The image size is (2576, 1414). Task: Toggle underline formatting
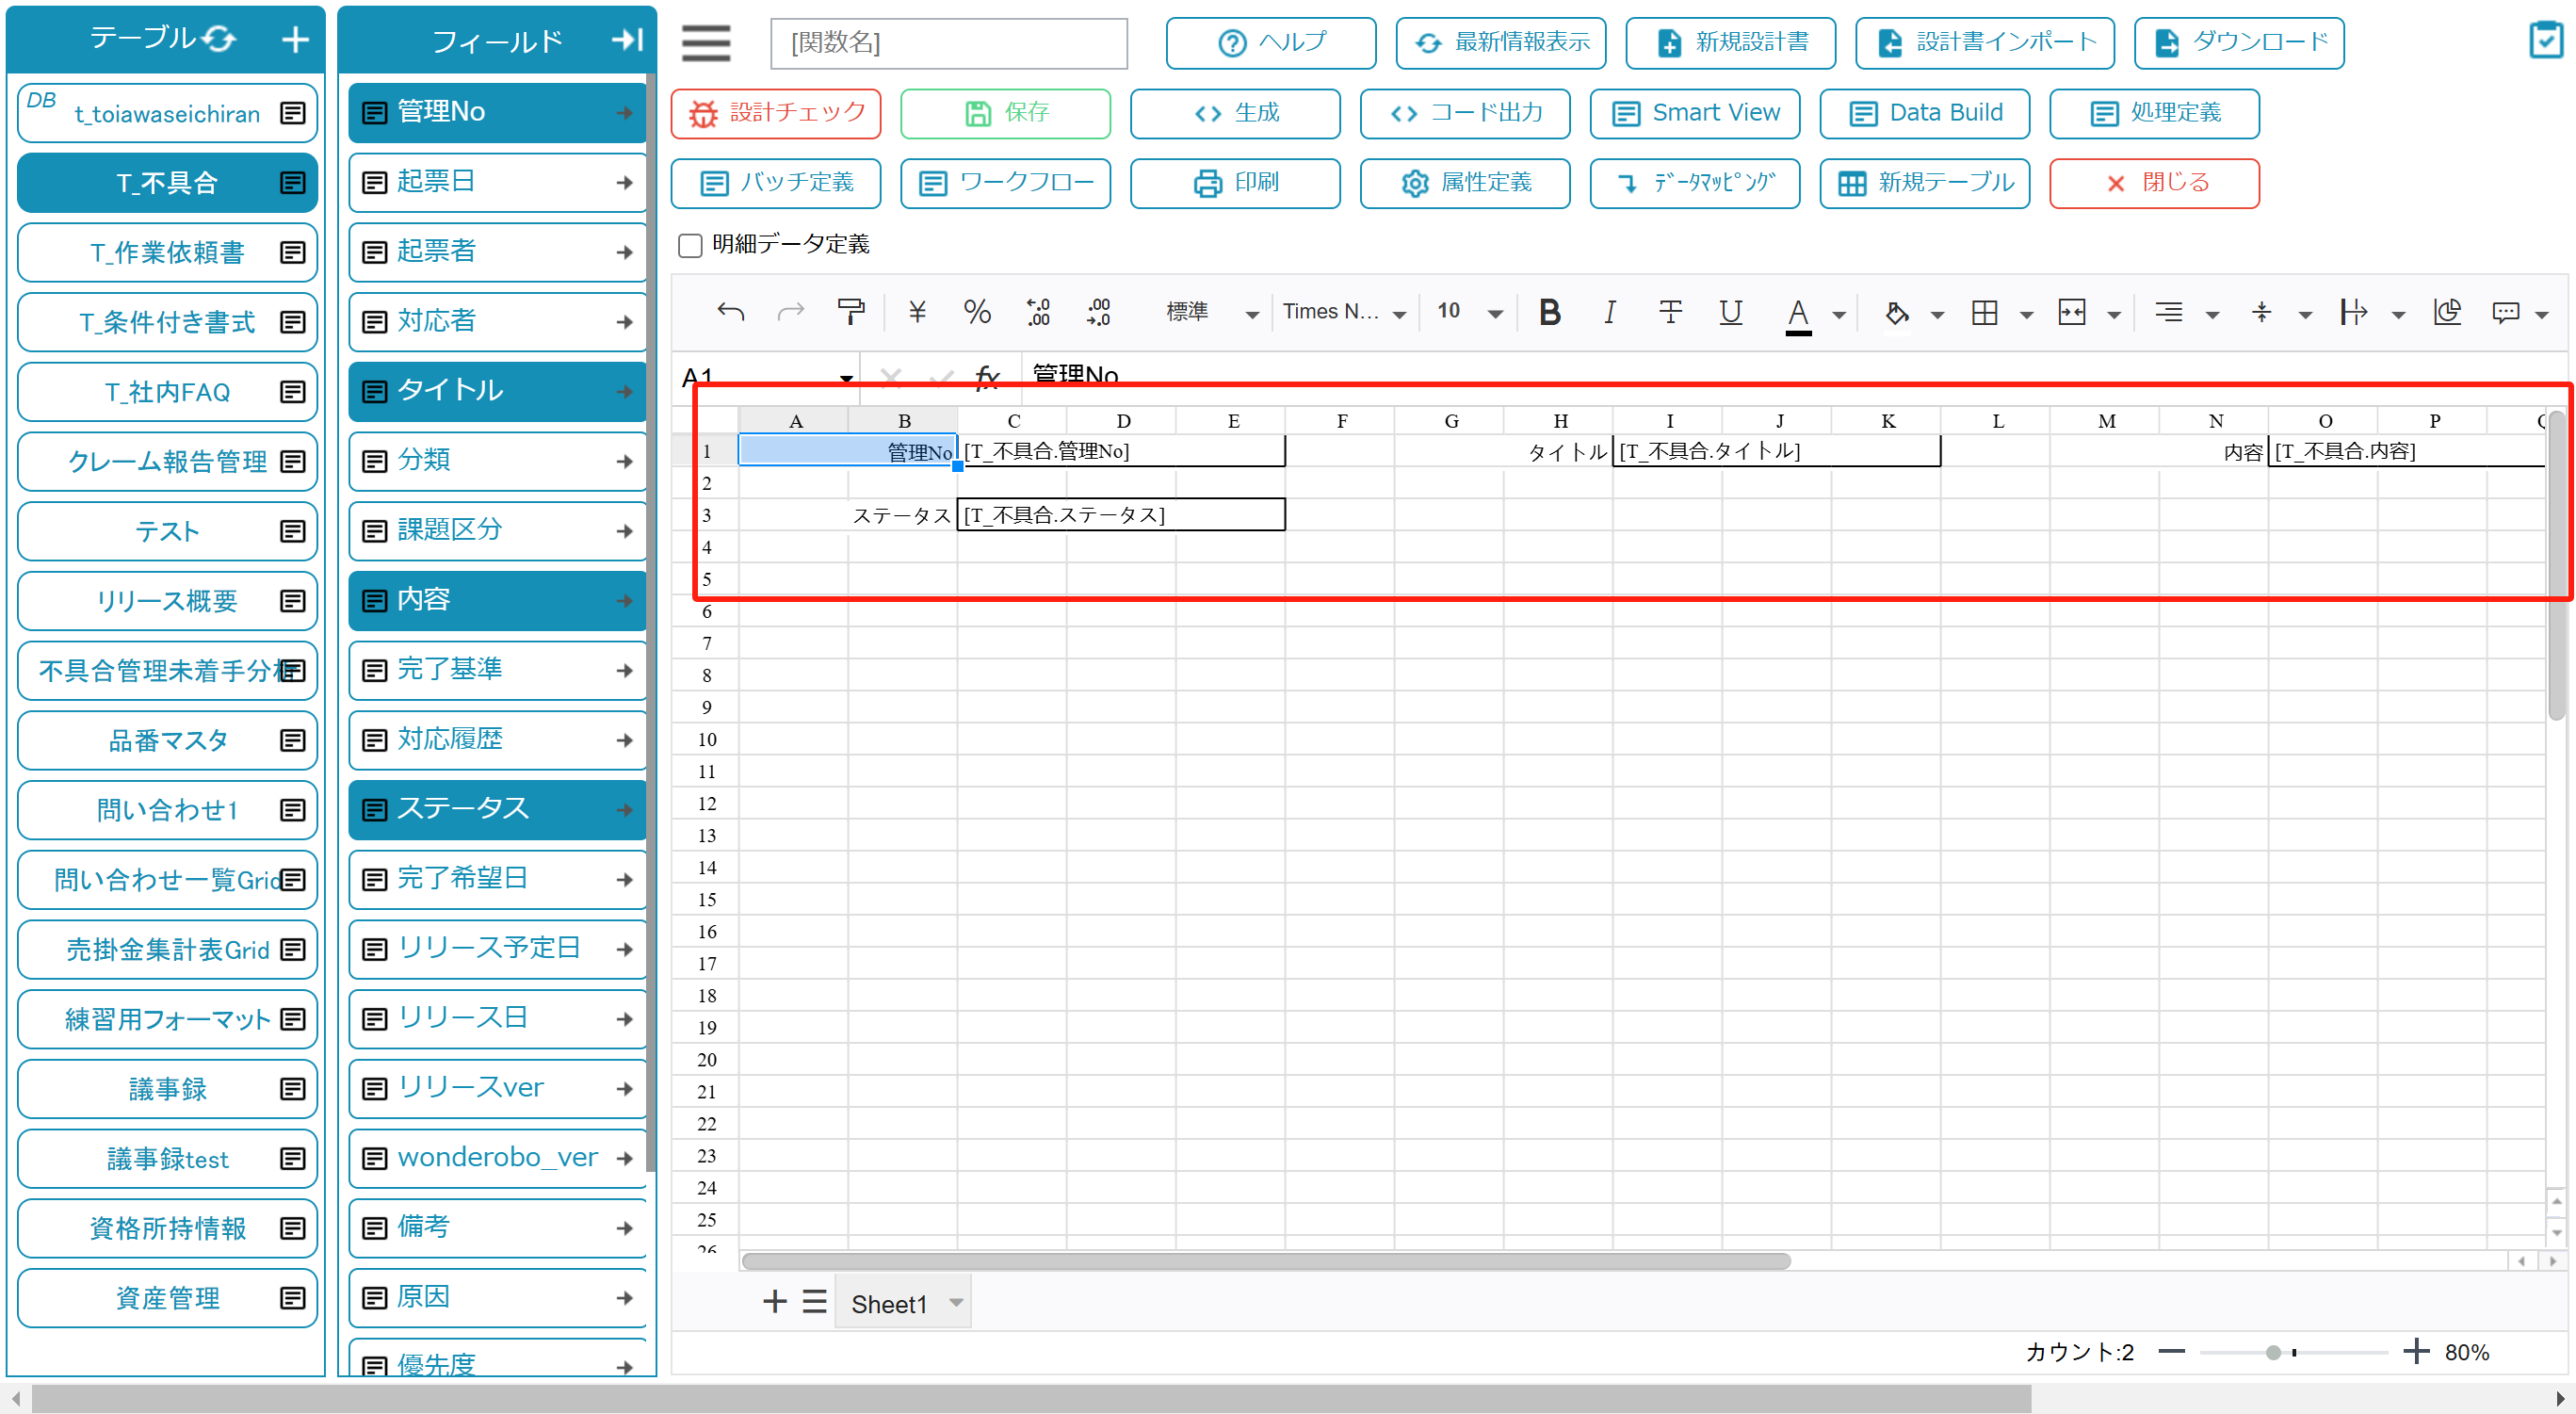(1731, 312)
